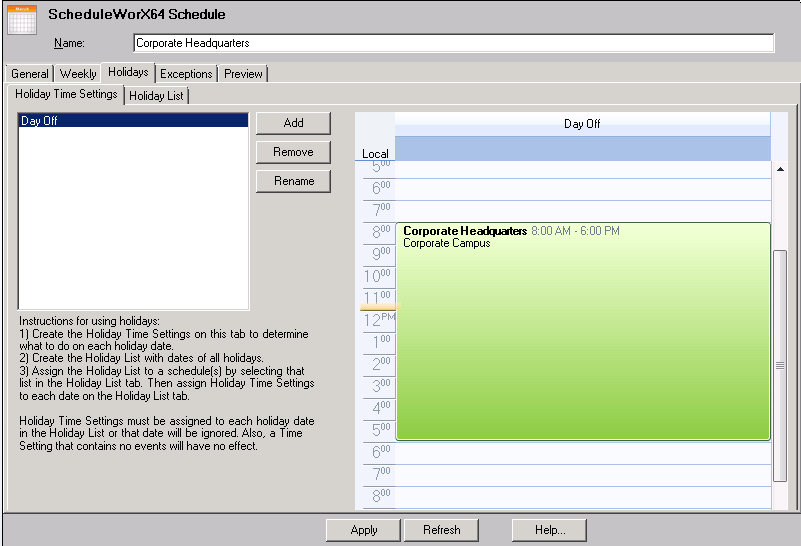Open the General tab

click(30, 74)
